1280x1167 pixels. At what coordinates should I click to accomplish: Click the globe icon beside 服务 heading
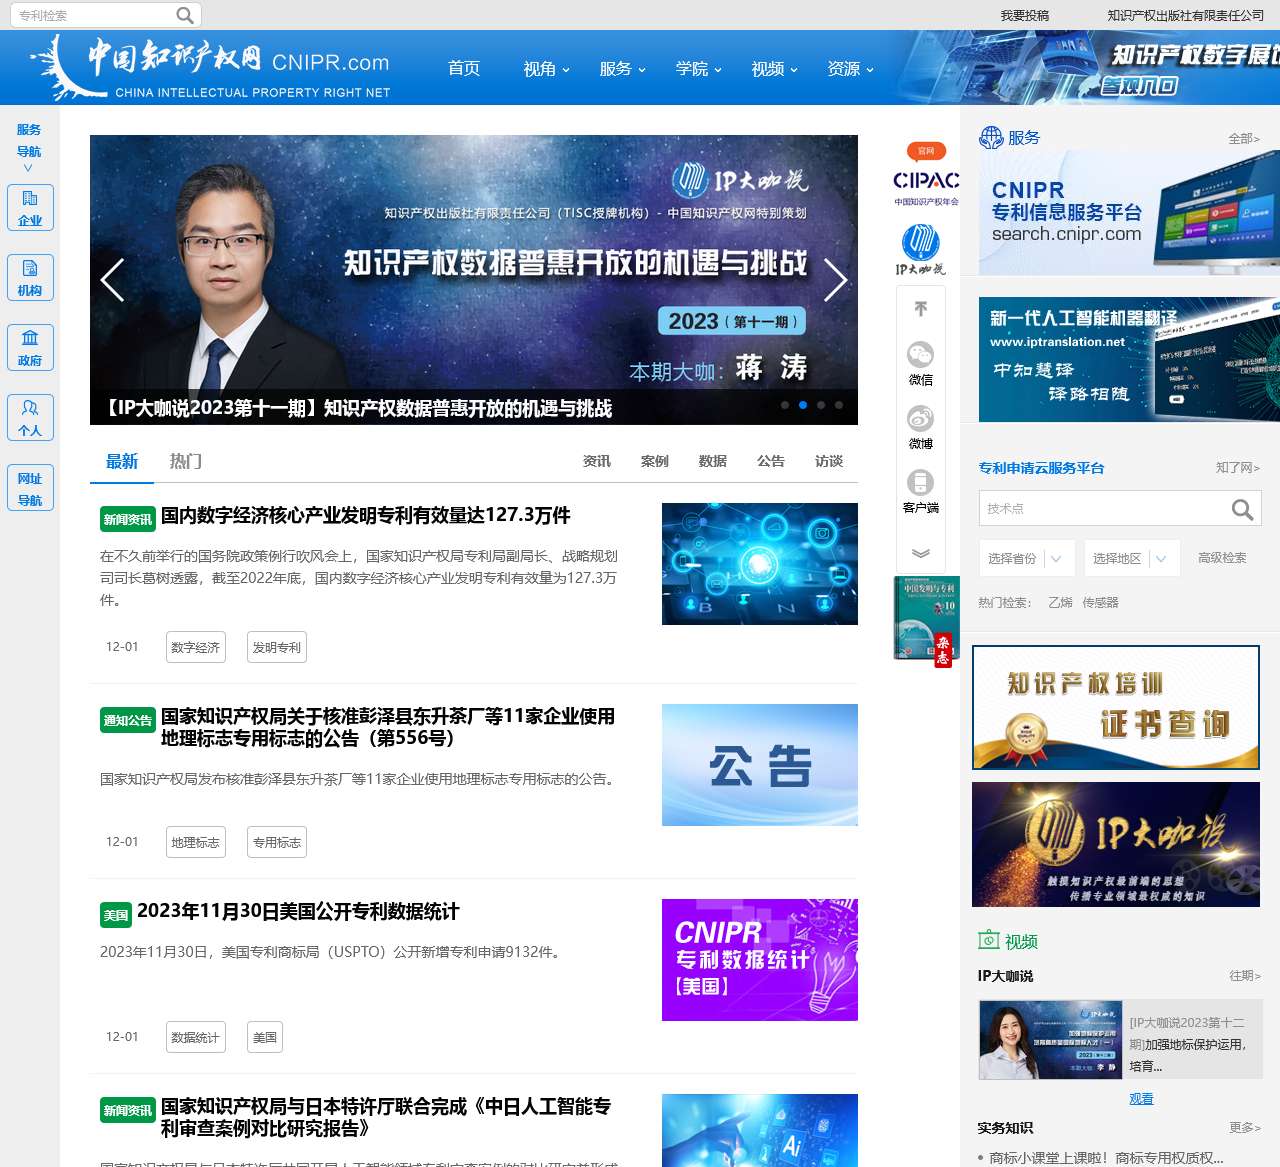point(991,137)
